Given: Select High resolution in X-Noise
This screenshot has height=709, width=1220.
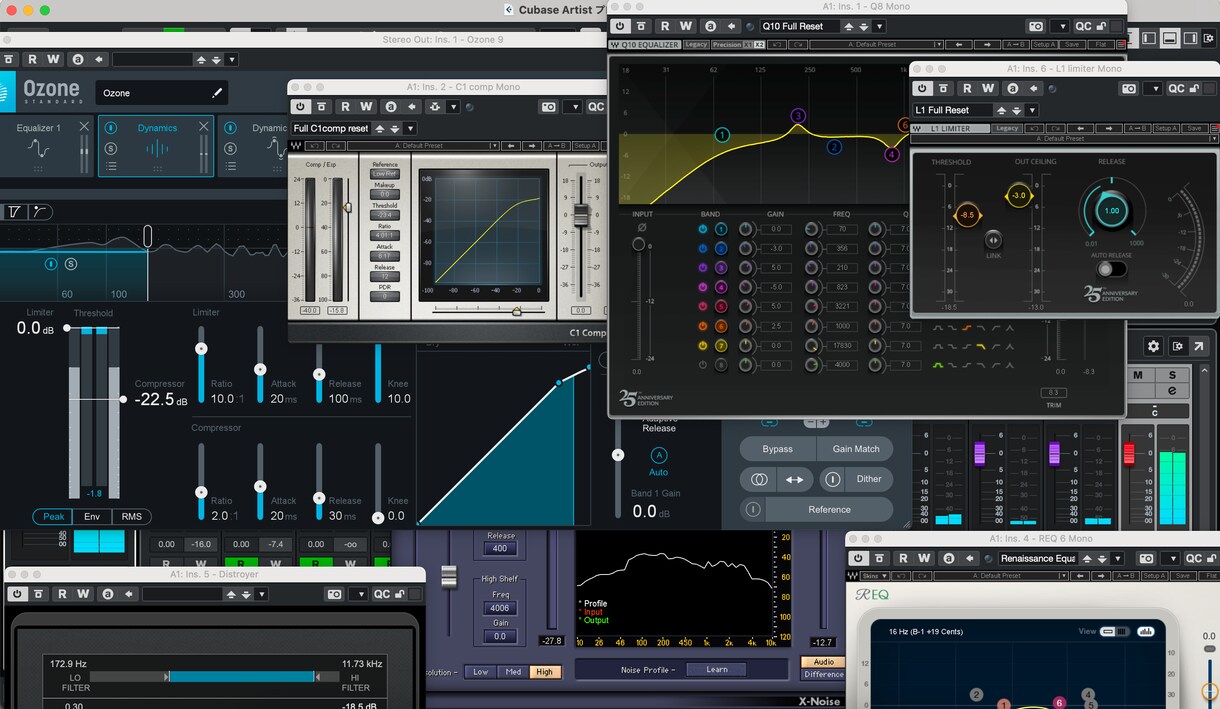Looking at the screenshot, I should 545,671.
